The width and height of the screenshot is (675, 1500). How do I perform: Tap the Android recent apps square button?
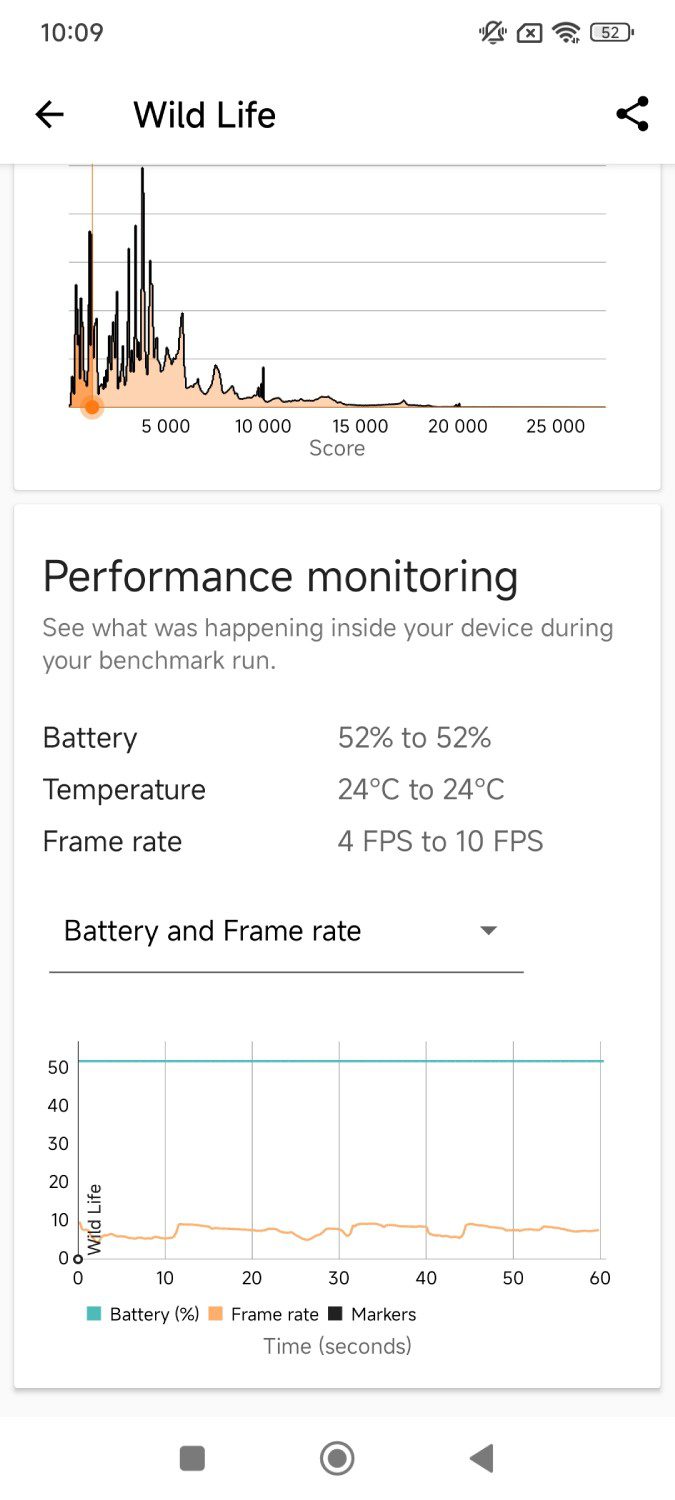tap(192, 1458)
